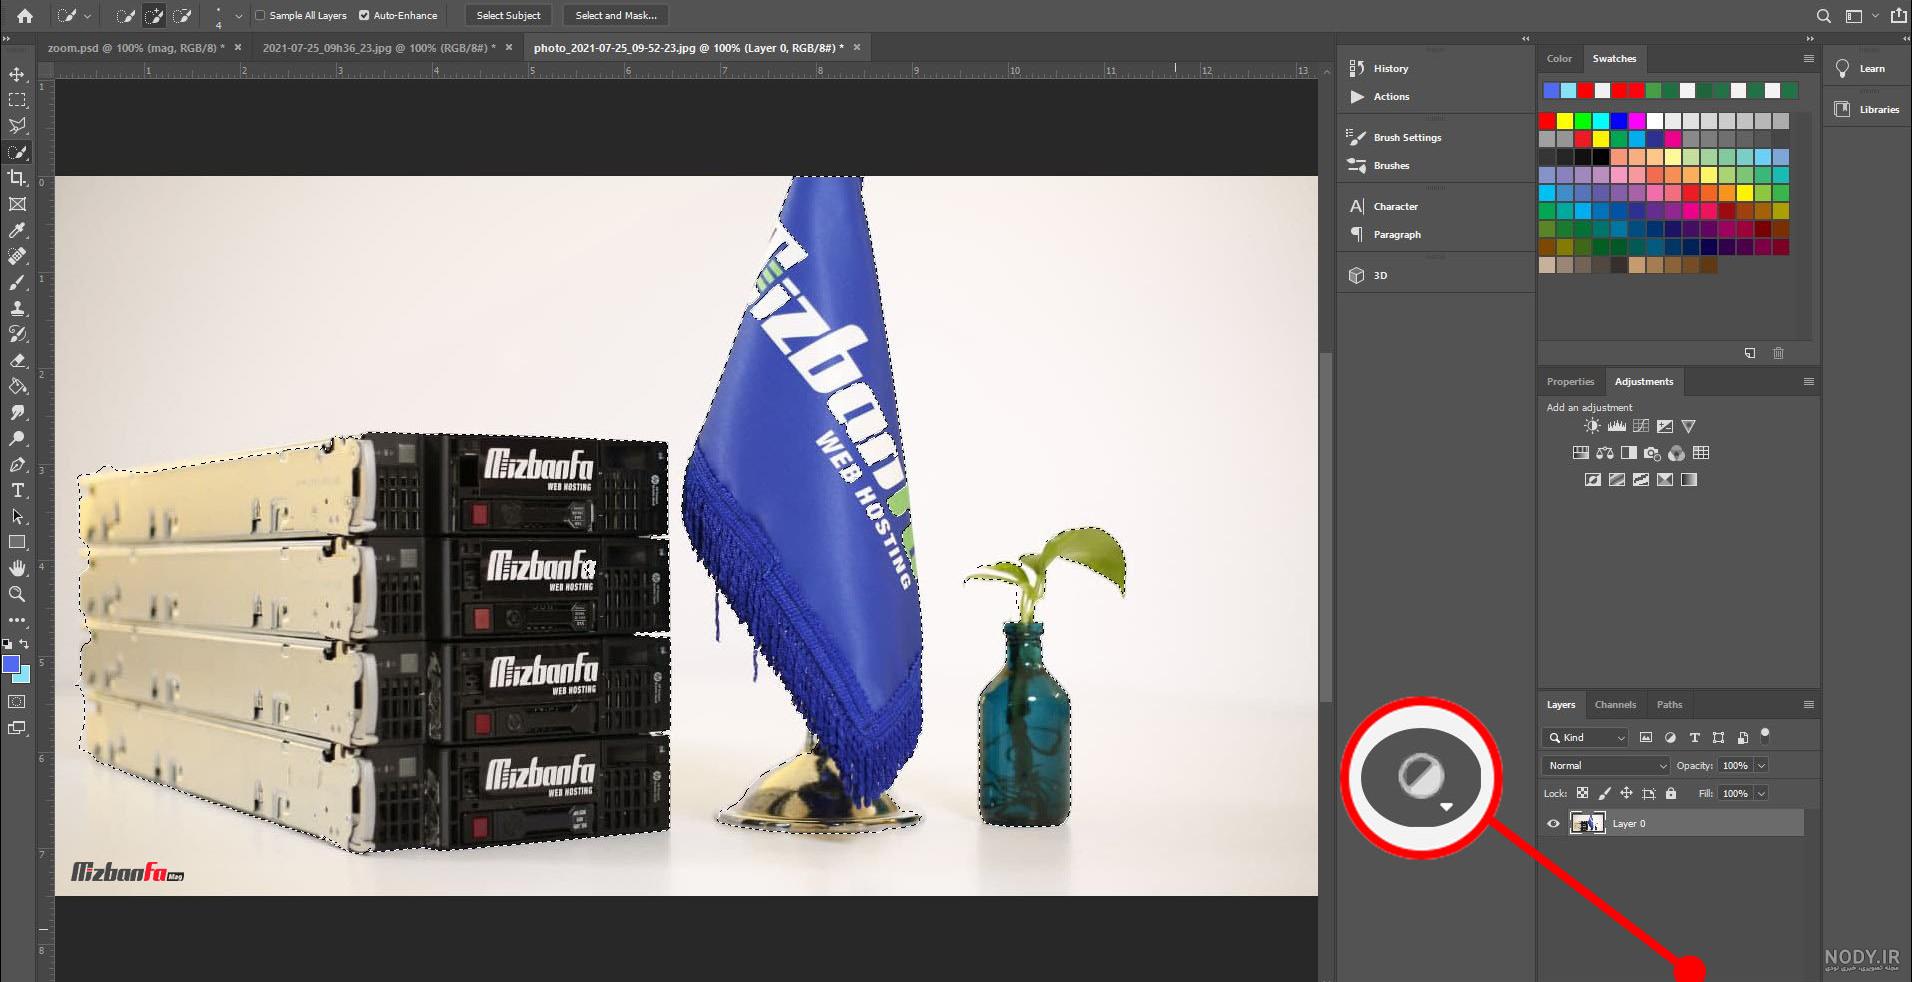Select the Hand tool
The height and width of the screenshot is (982, 1912).
17,568
